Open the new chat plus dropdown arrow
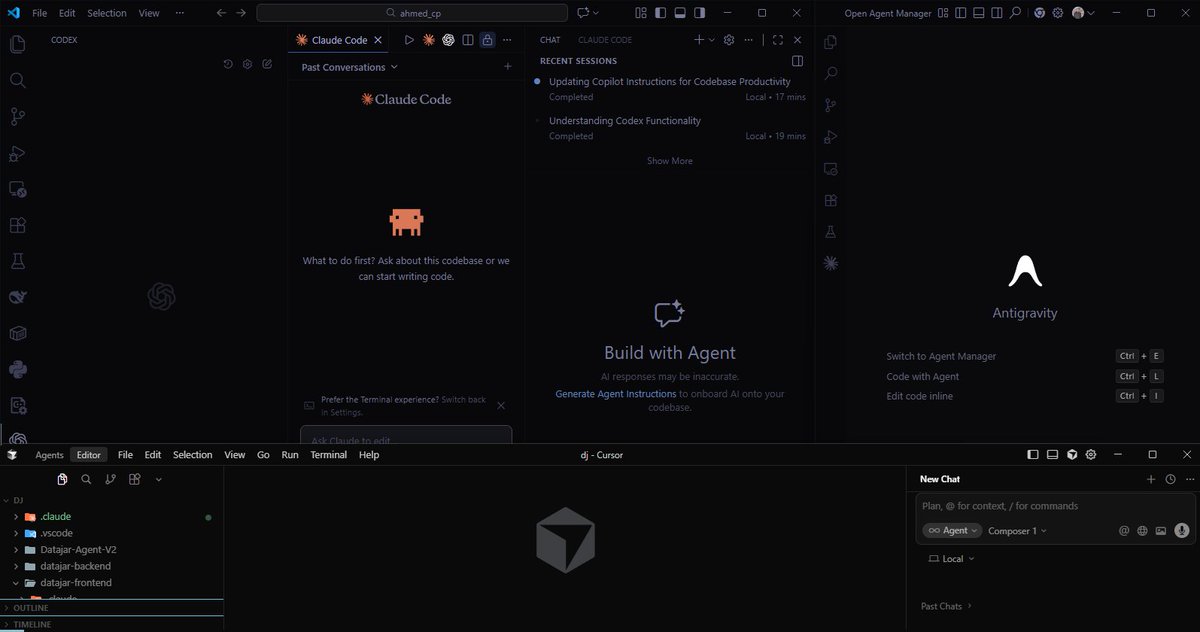The height and width of the screenshot is (632, 1200). pyautogui.click(x=712, y=40)
